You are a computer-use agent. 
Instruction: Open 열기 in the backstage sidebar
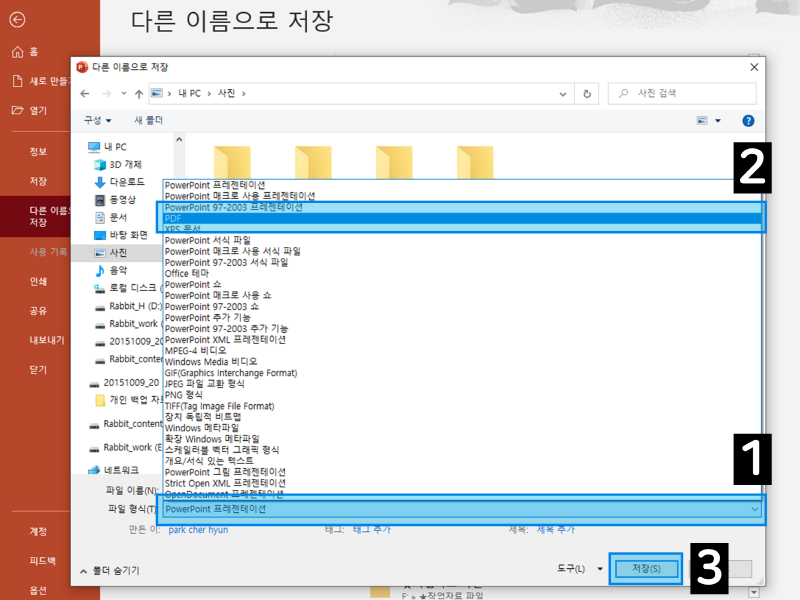click(30, 110)
